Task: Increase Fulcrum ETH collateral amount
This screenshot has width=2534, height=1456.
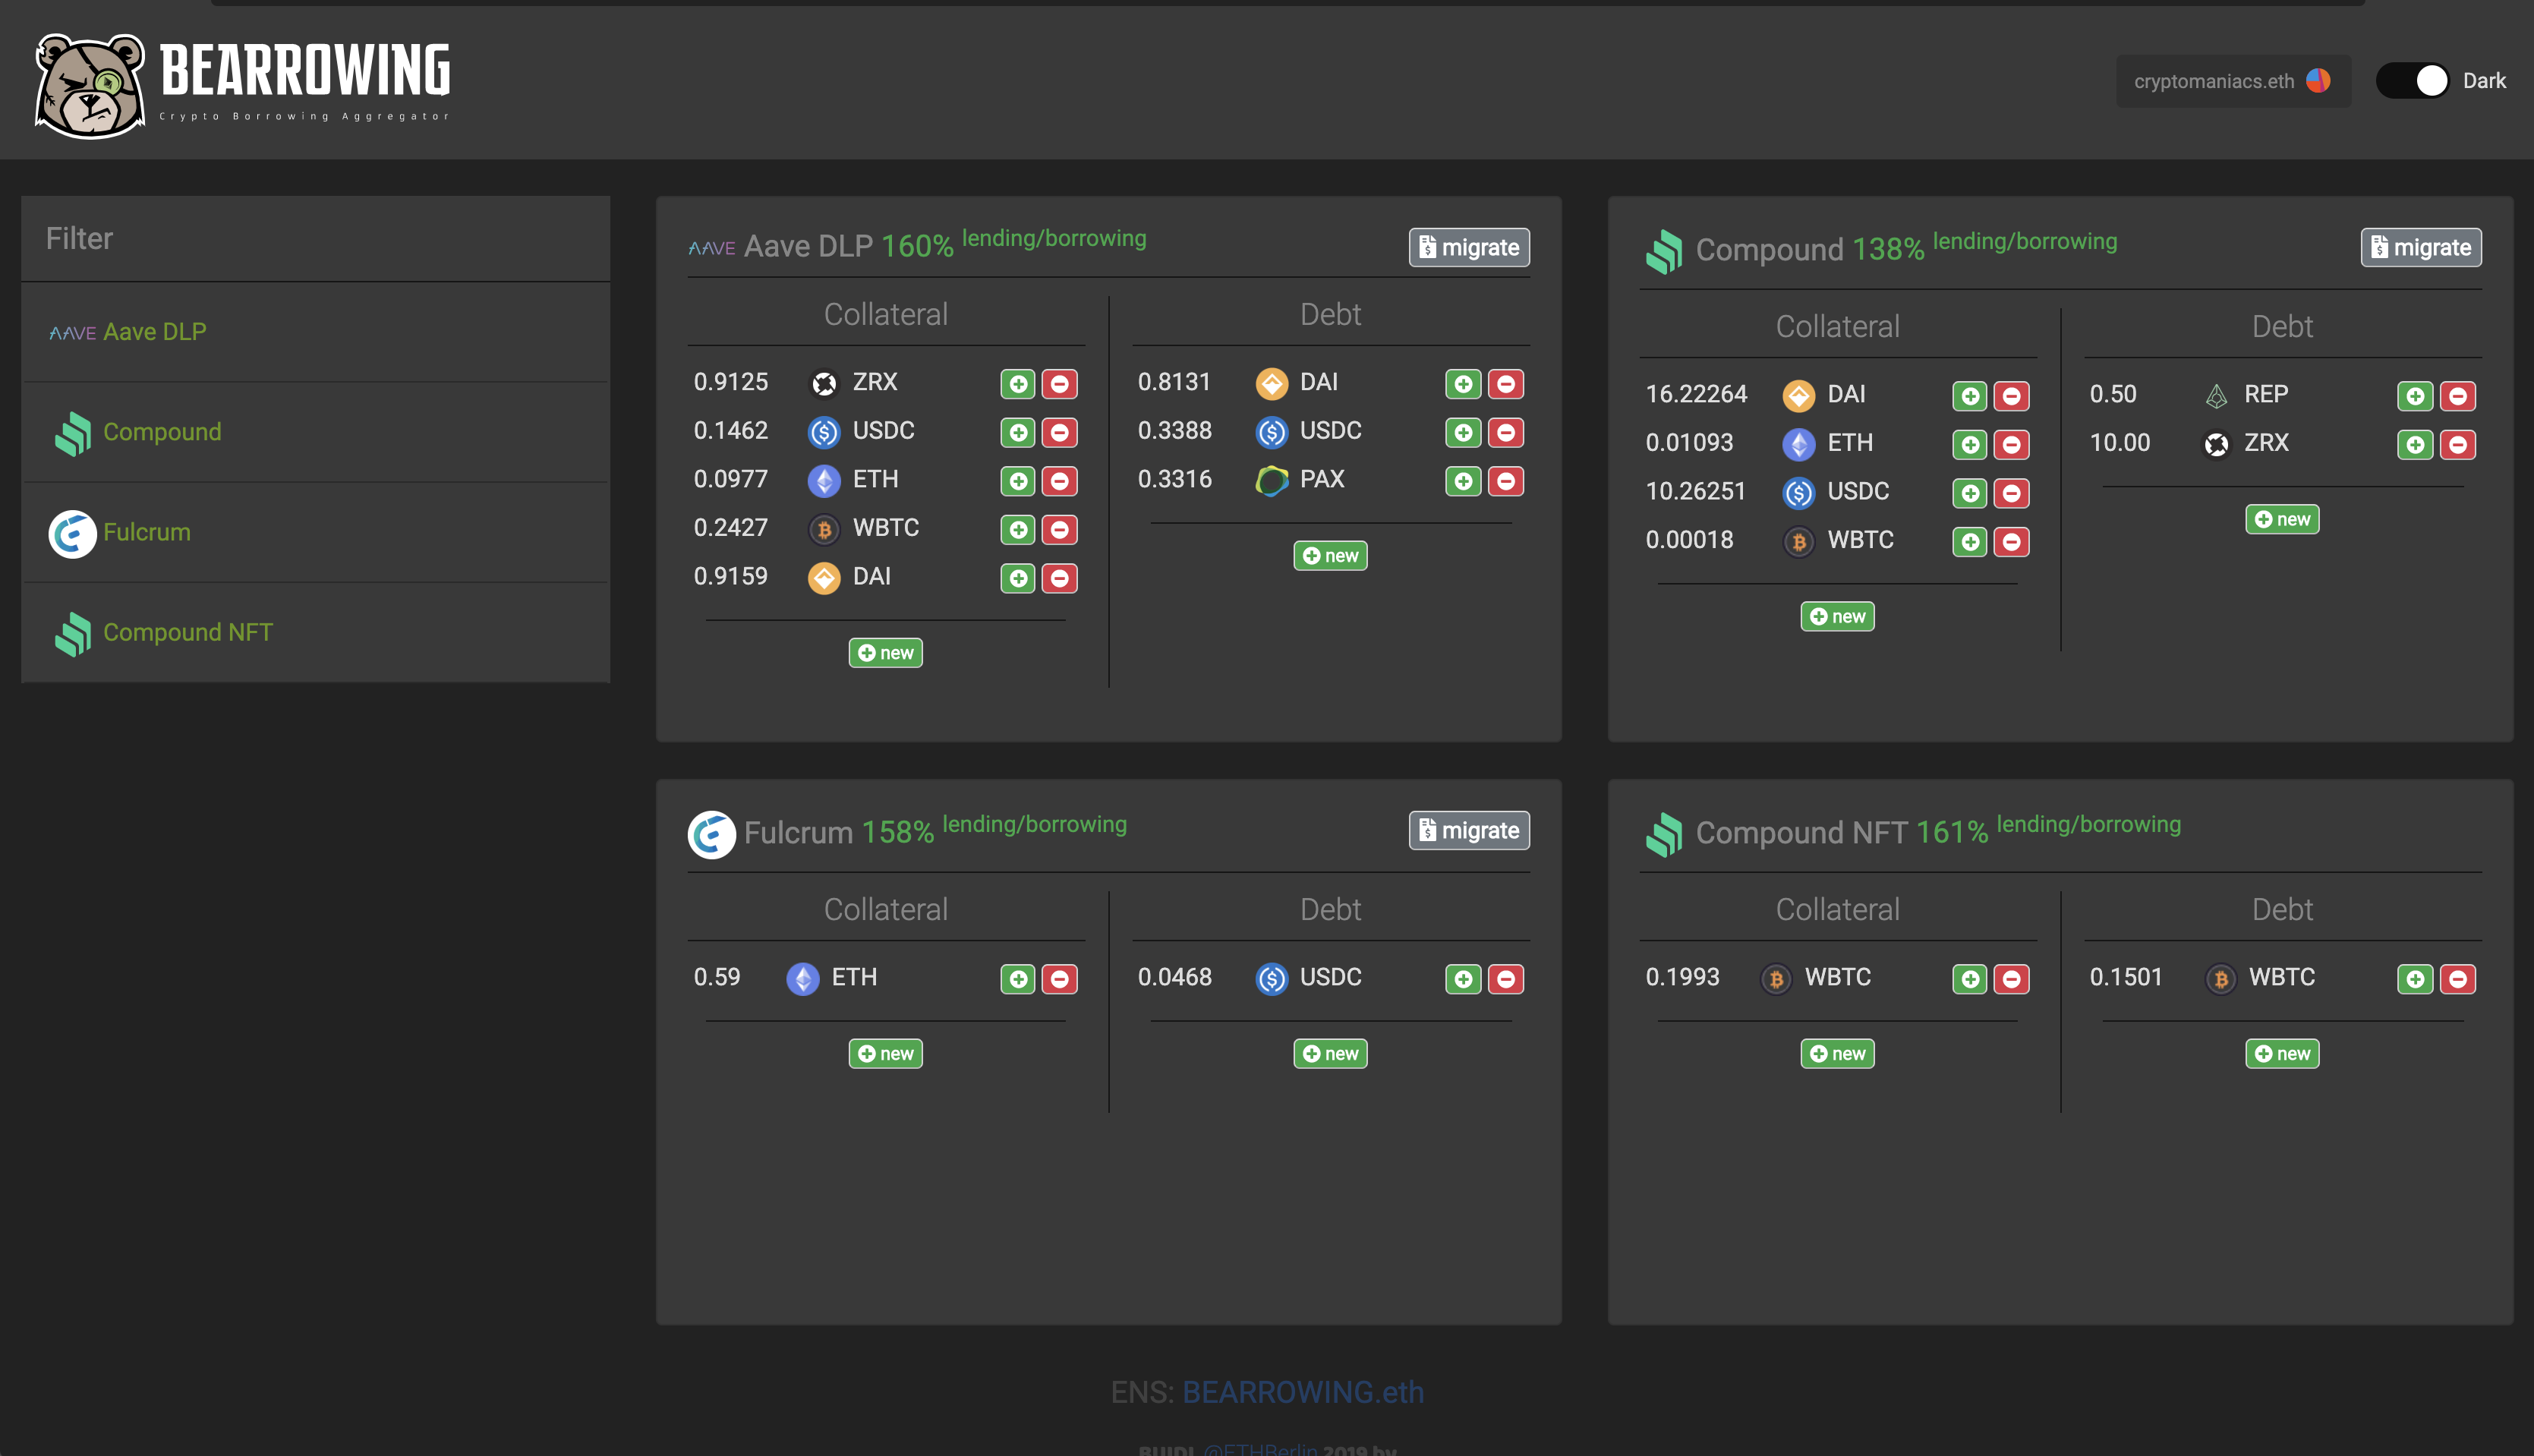Action: (x=1017, y=979)
